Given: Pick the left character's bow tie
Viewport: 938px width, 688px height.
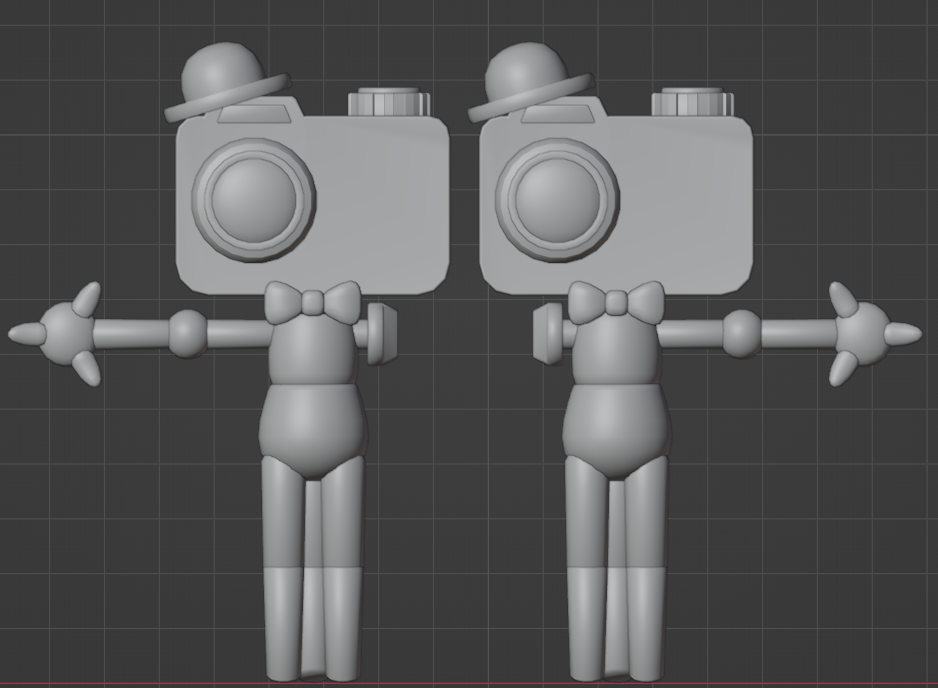Looking at the screenshot, I should 313,302.
